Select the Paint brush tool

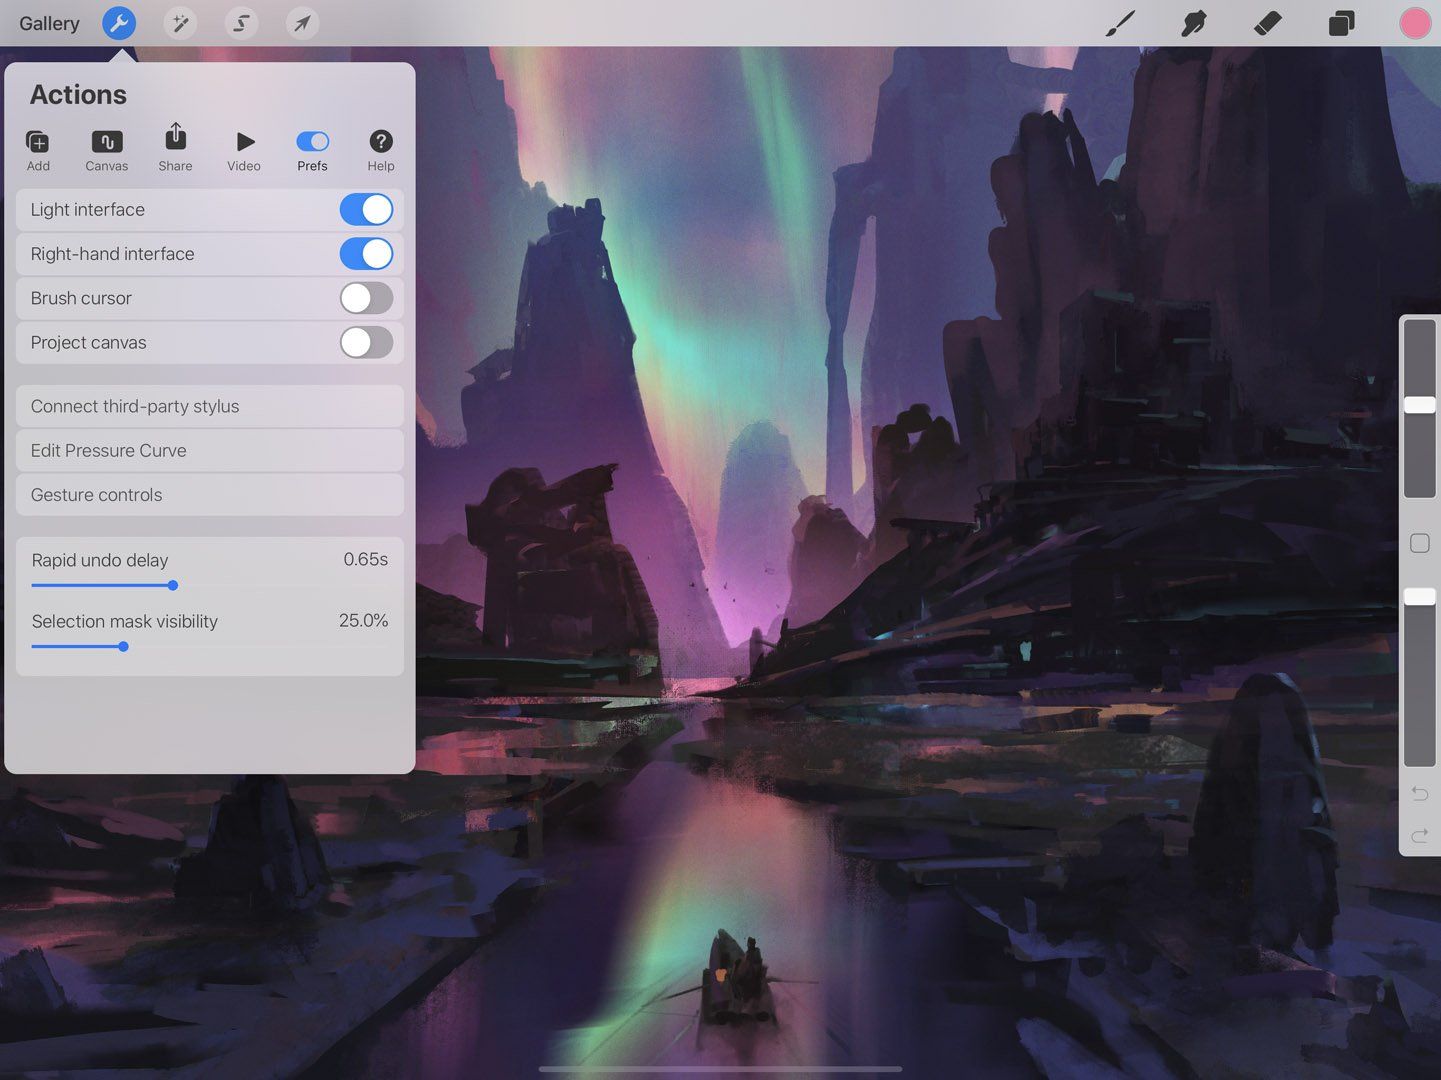[1121, 22]
